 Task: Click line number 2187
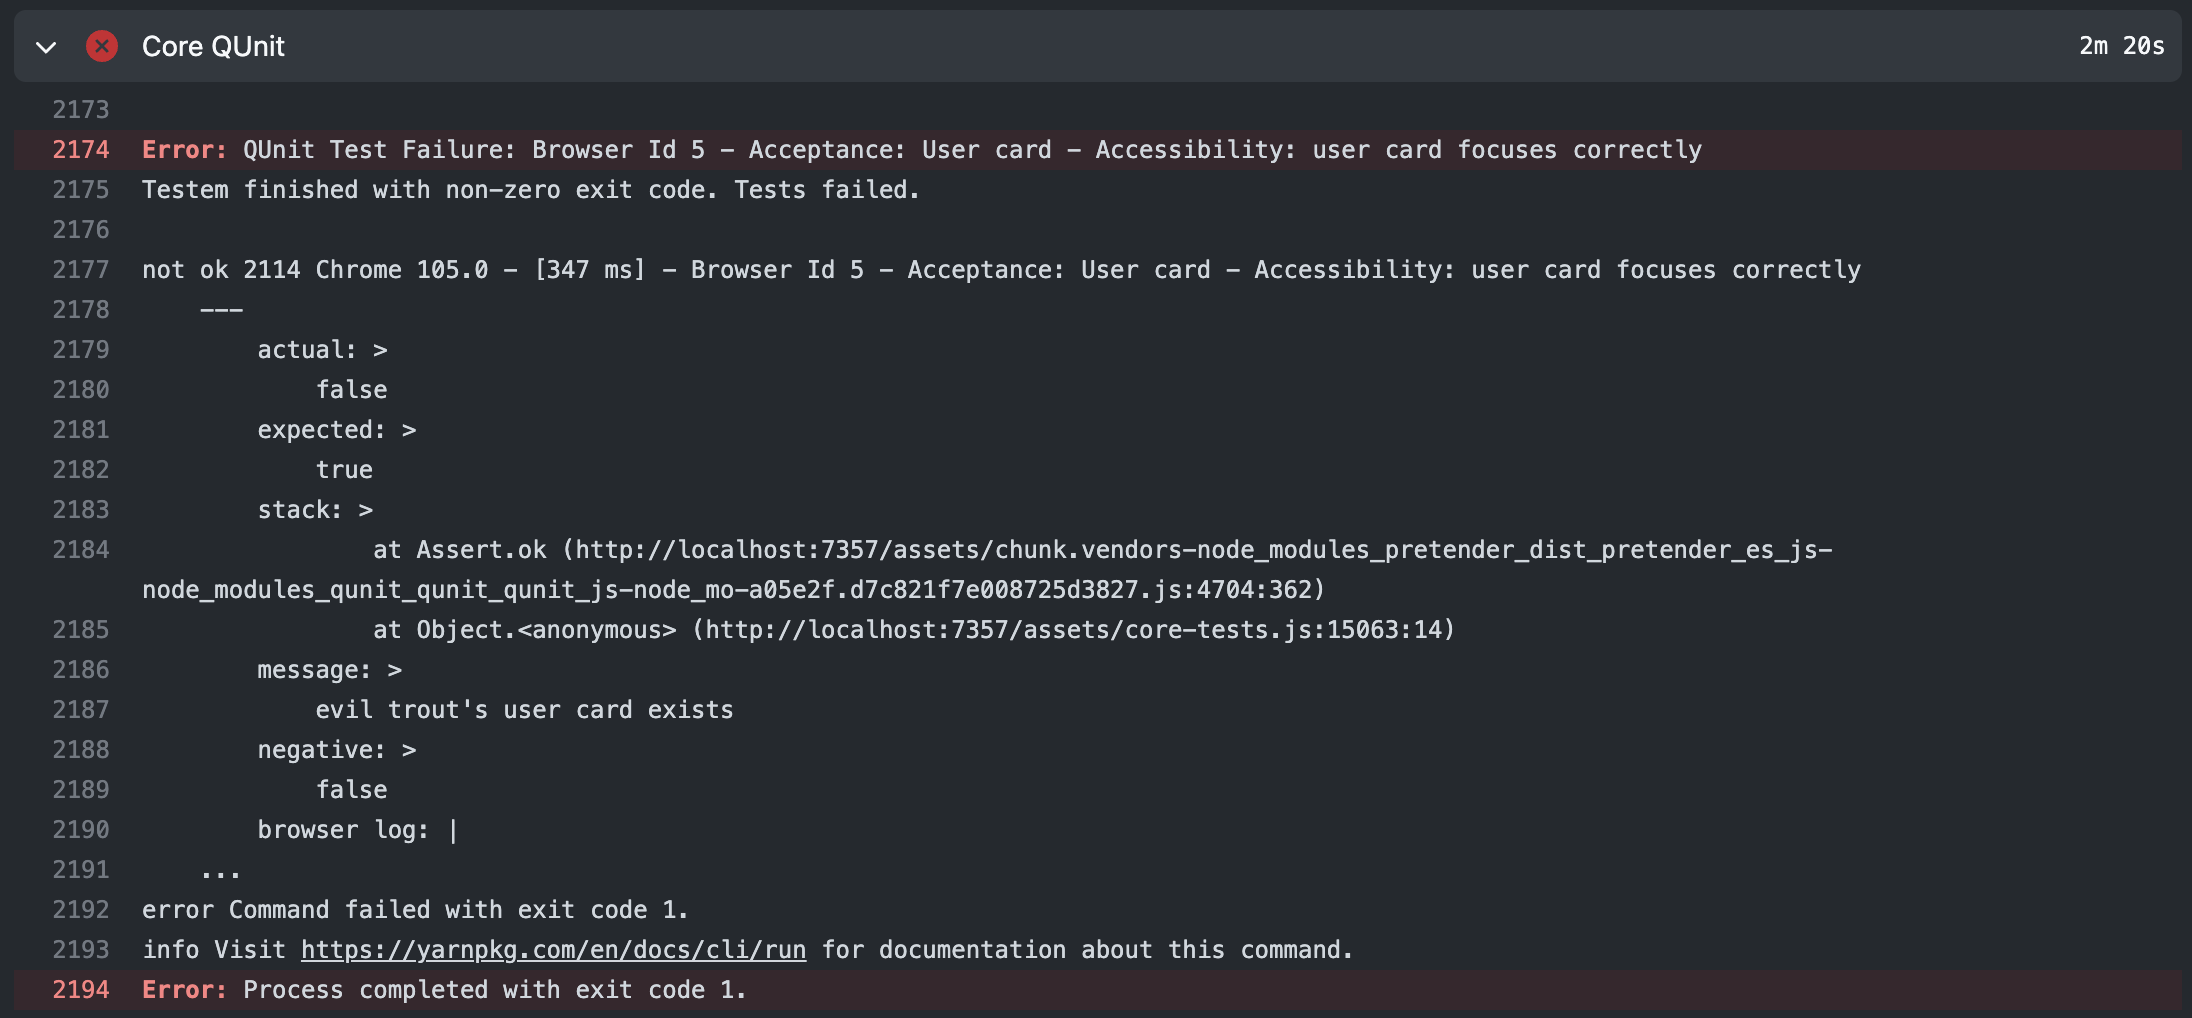point(81,710)
